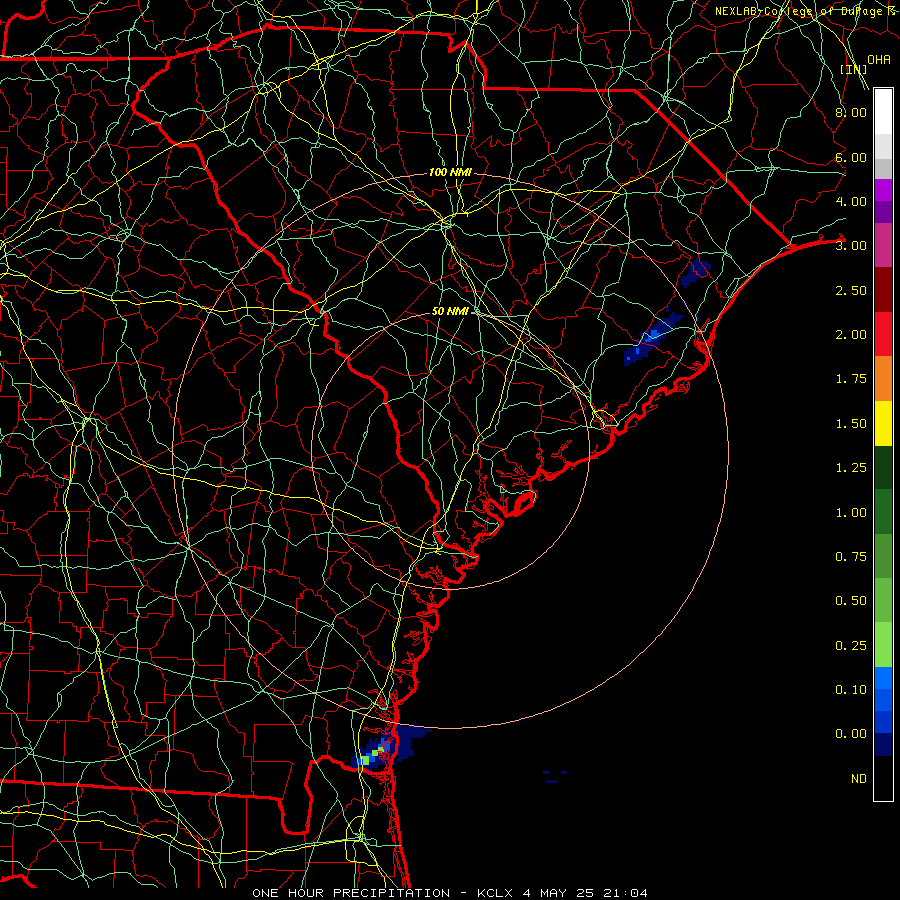Viewport: 900px width, 900px height.
Task: Click the black ND legend swatch
Action: (x=883, y=778)
